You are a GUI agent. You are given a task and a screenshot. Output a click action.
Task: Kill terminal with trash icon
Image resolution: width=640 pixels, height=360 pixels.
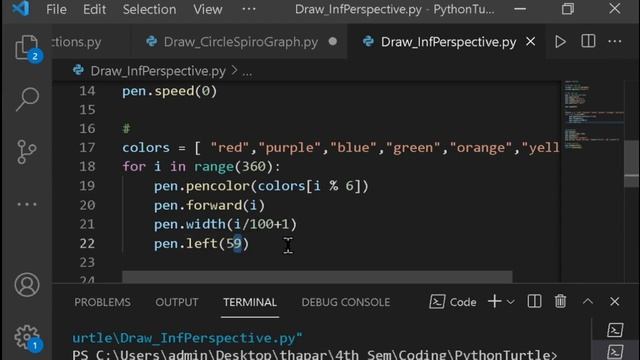point(560,302)
